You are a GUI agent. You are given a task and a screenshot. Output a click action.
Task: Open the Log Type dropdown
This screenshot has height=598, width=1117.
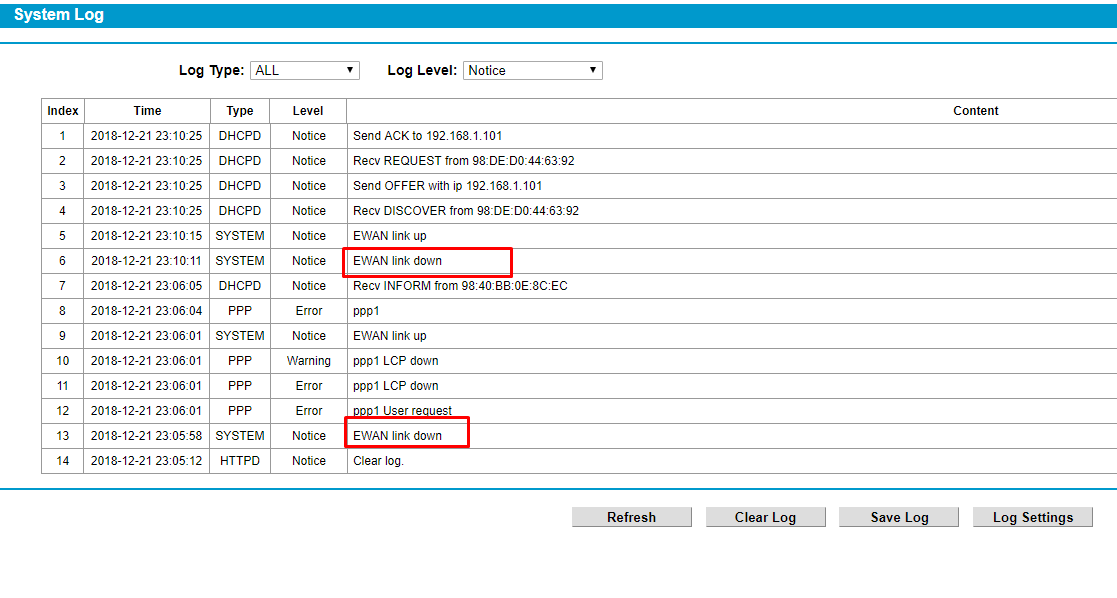tap(304, 70)
